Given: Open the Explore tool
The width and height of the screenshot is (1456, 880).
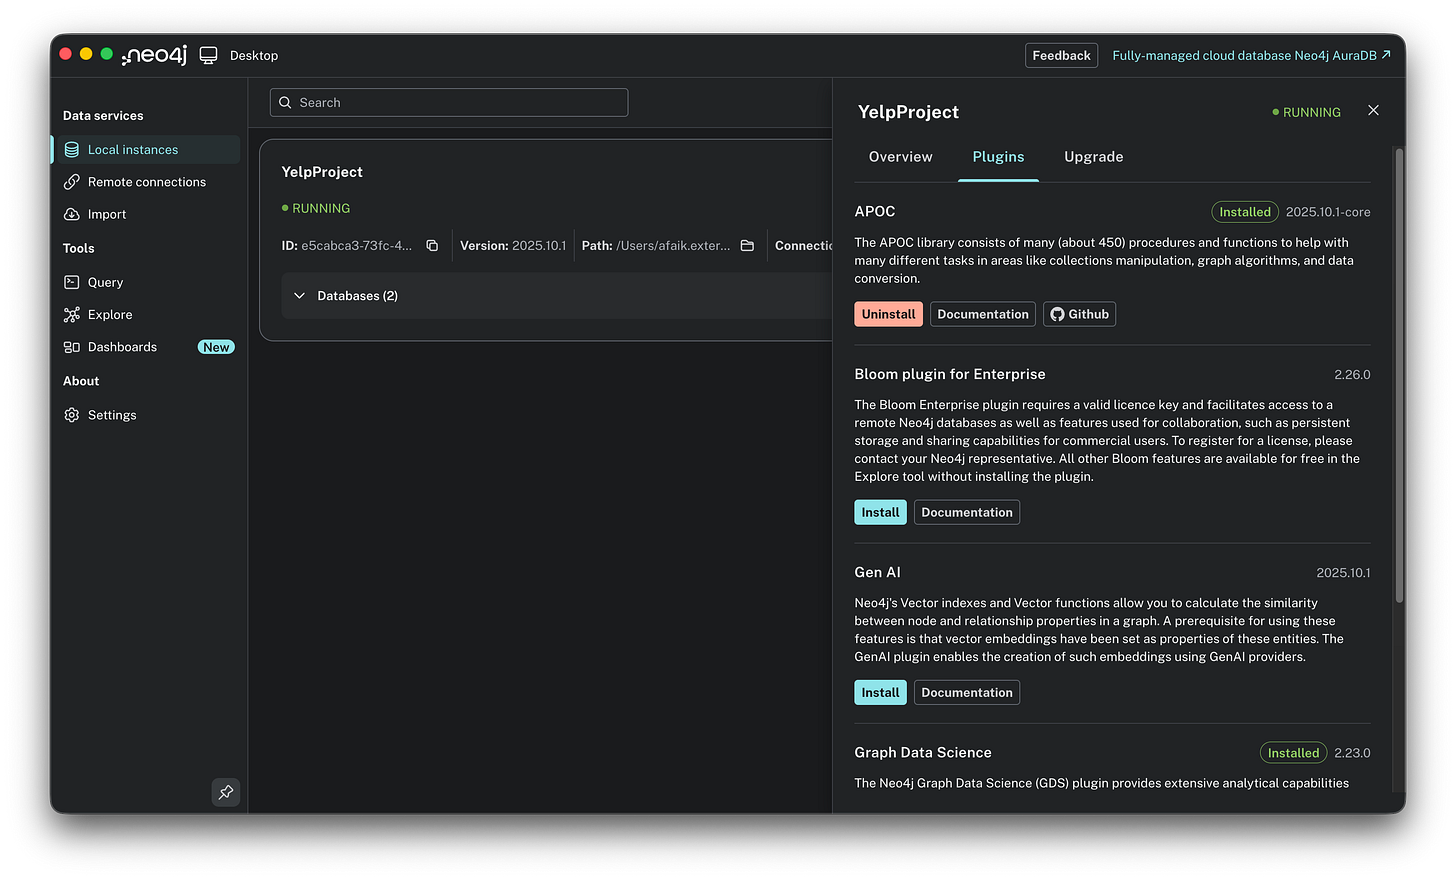Looking at the screenshot, I should click(x=109, y=314).
